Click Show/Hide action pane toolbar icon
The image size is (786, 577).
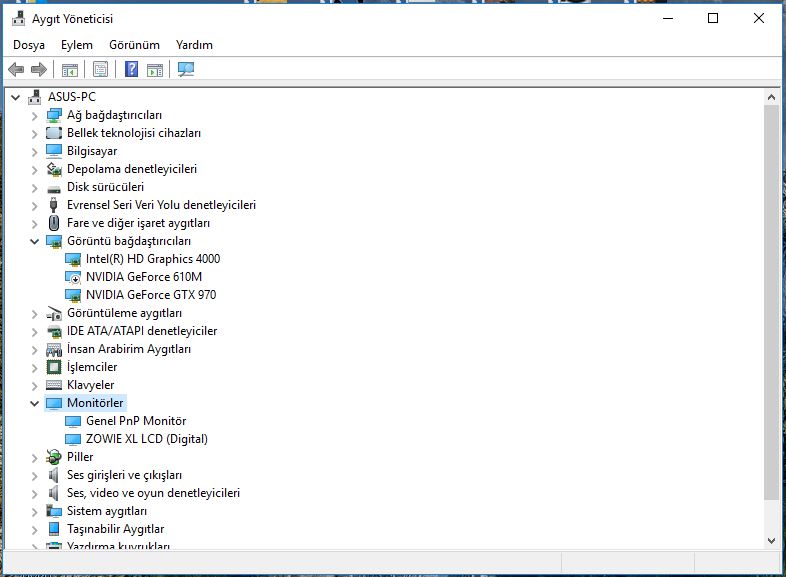pyautogui.click(x=155, y=69)
